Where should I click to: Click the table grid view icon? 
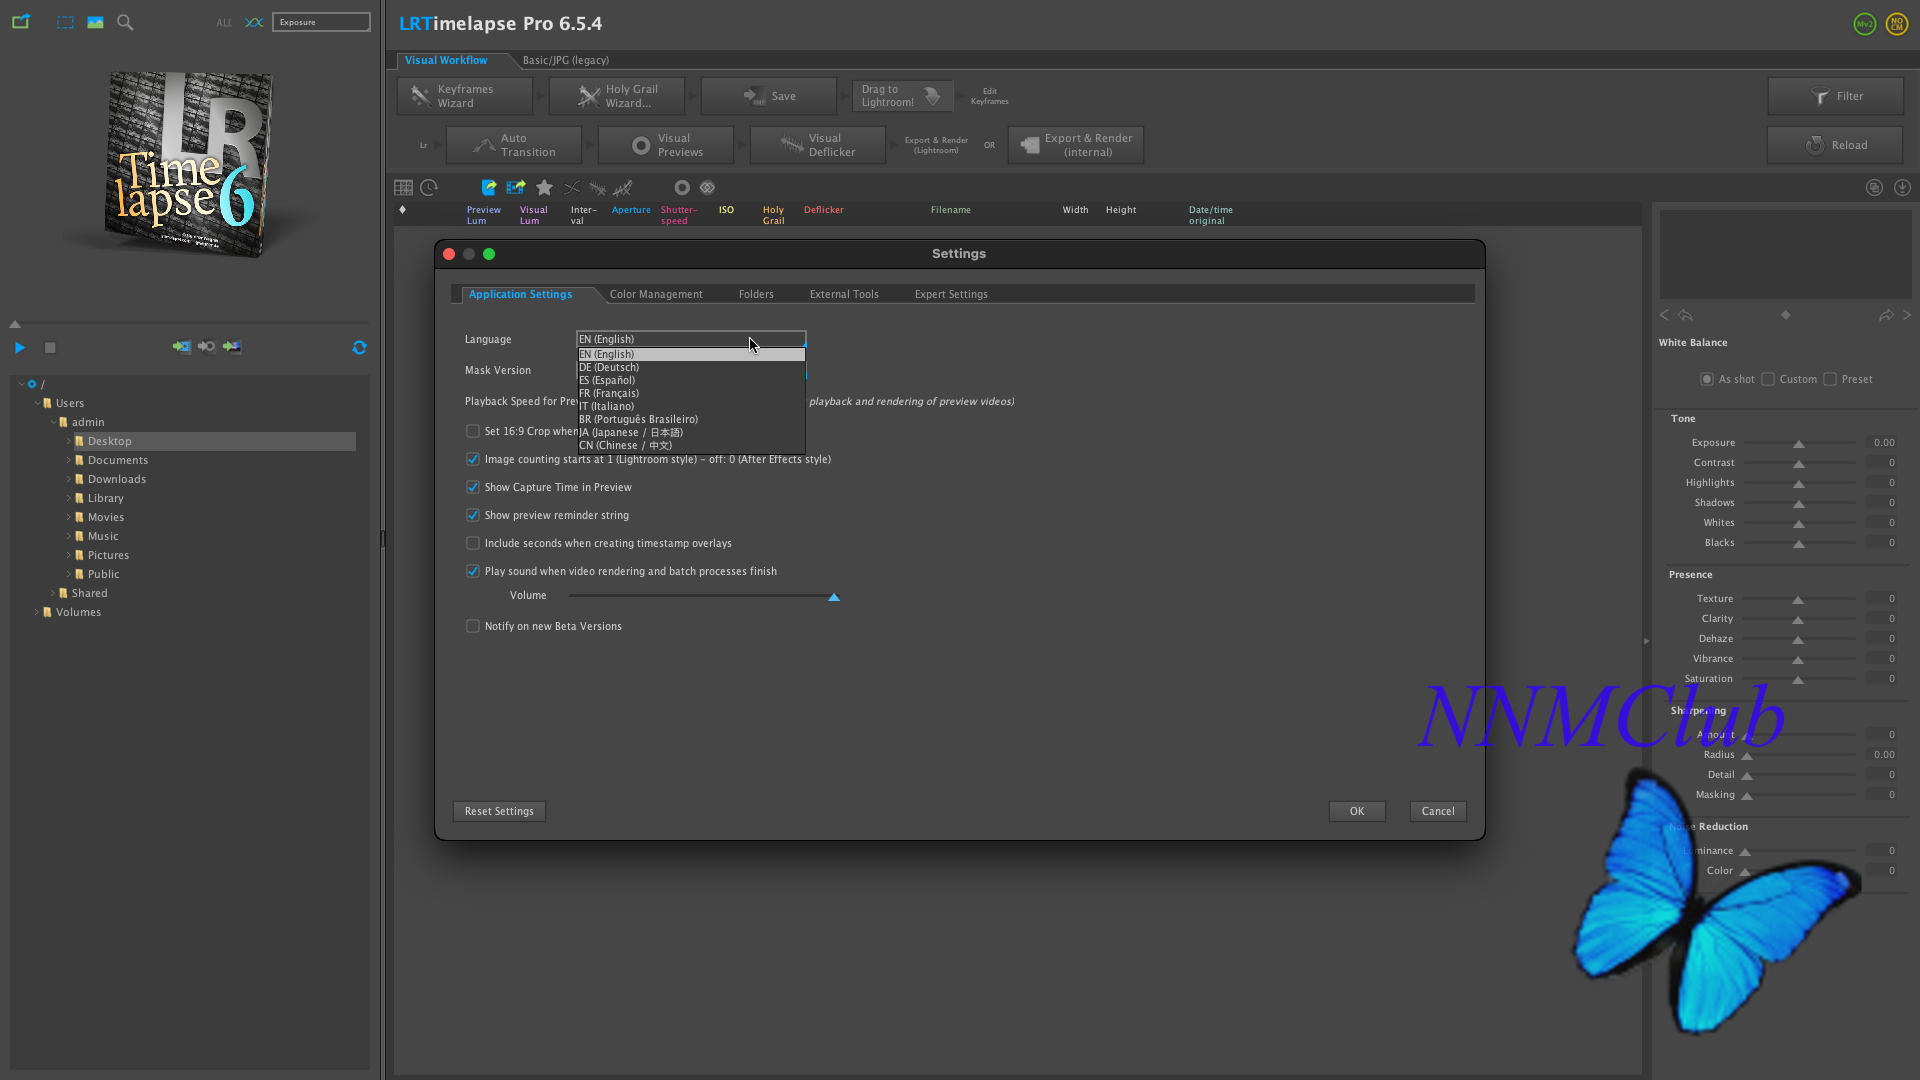(403, 187)
